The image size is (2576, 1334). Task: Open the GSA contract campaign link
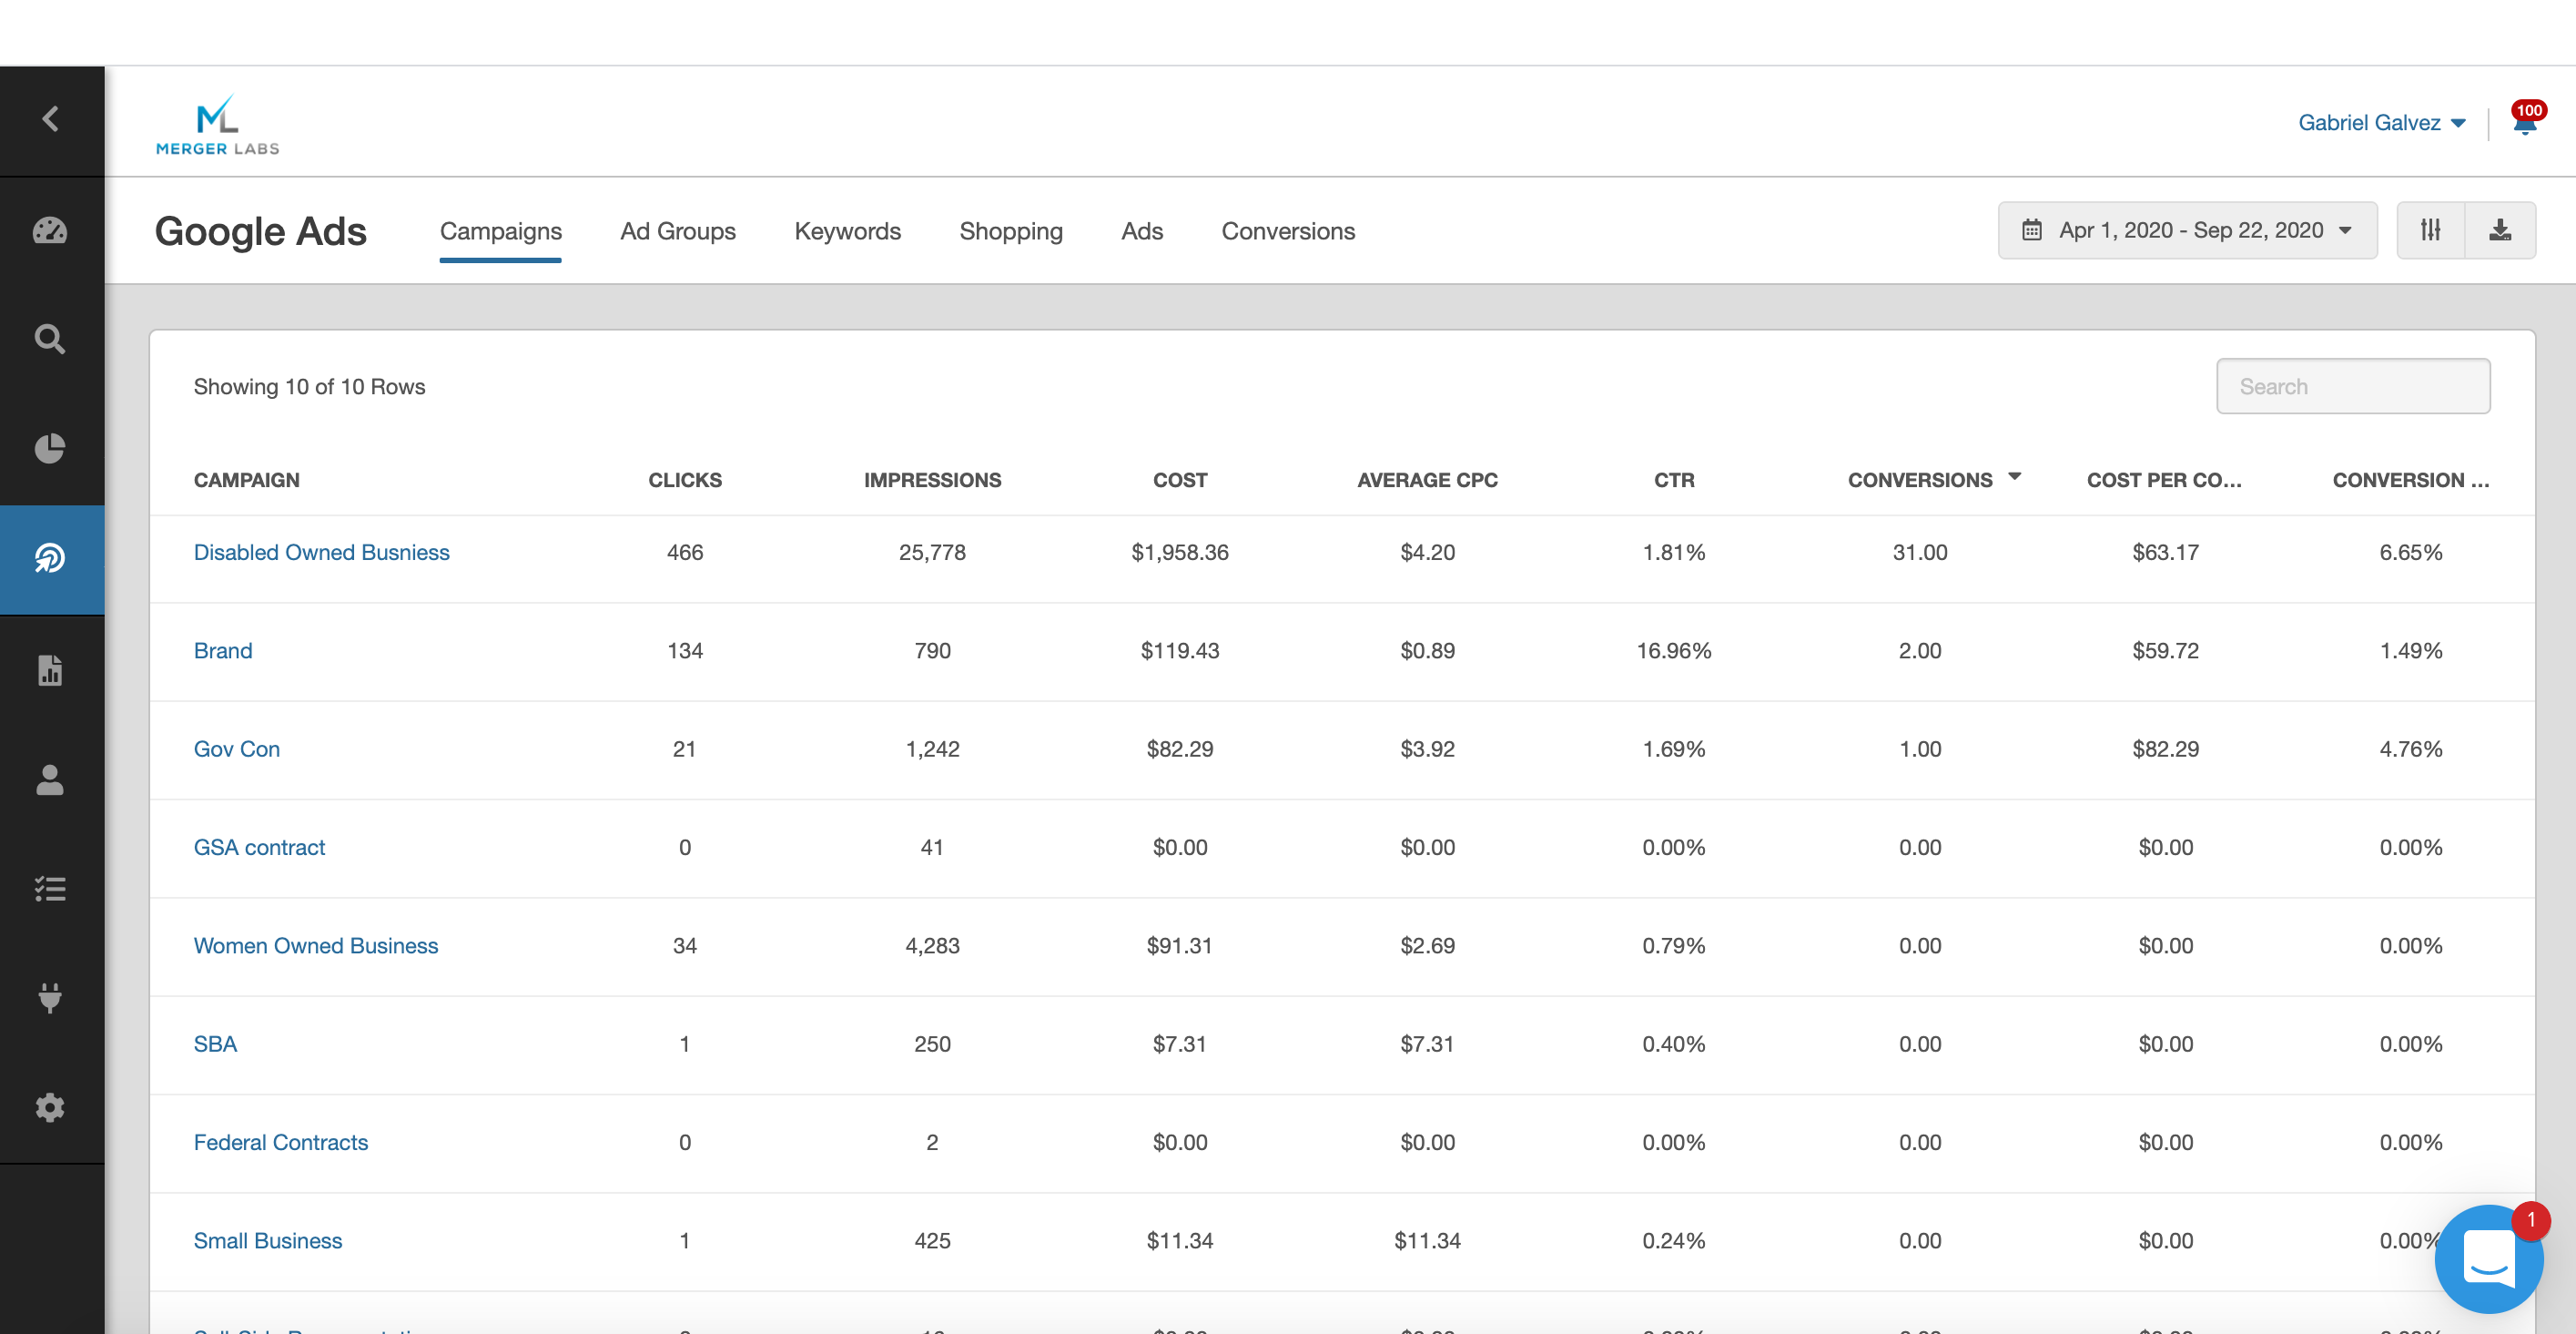[x=259, y=847]
